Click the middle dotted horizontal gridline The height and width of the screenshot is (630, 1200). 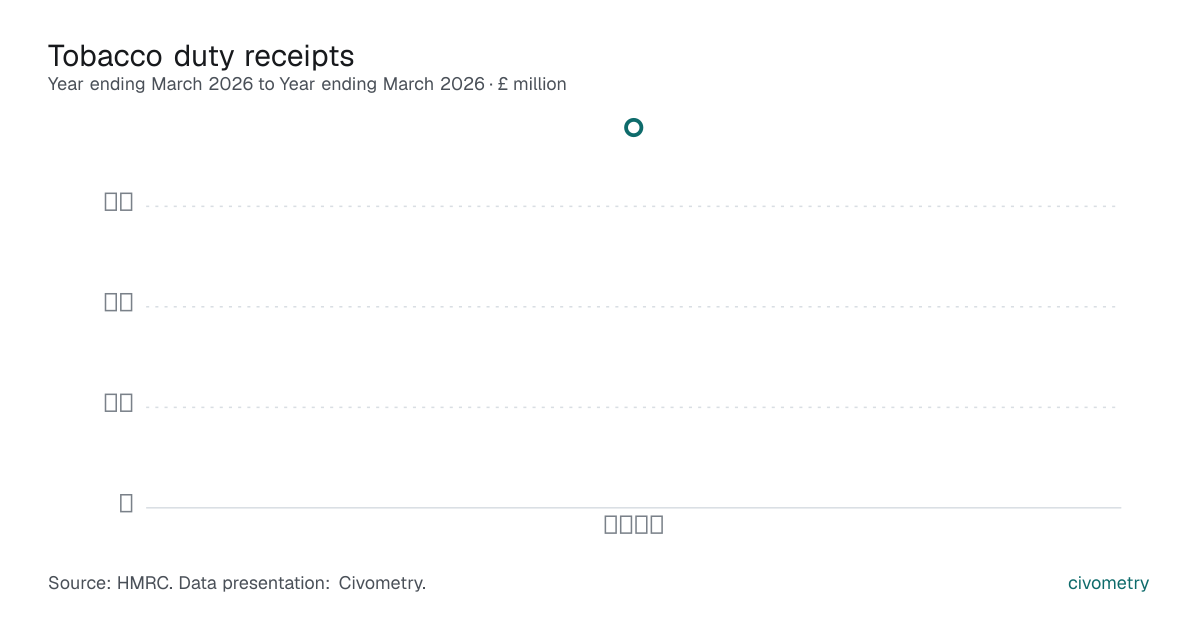(633, 307)
